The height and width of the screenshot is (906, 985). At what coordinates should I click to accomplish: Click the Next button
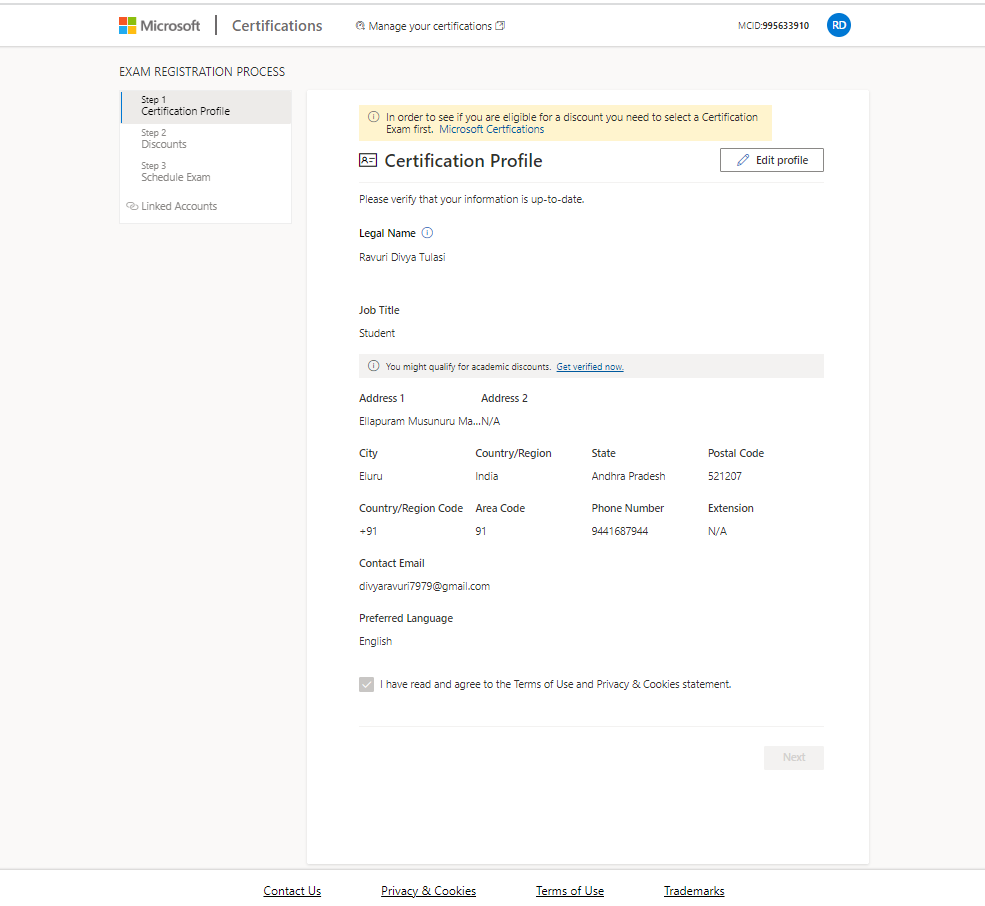[793, 757]
